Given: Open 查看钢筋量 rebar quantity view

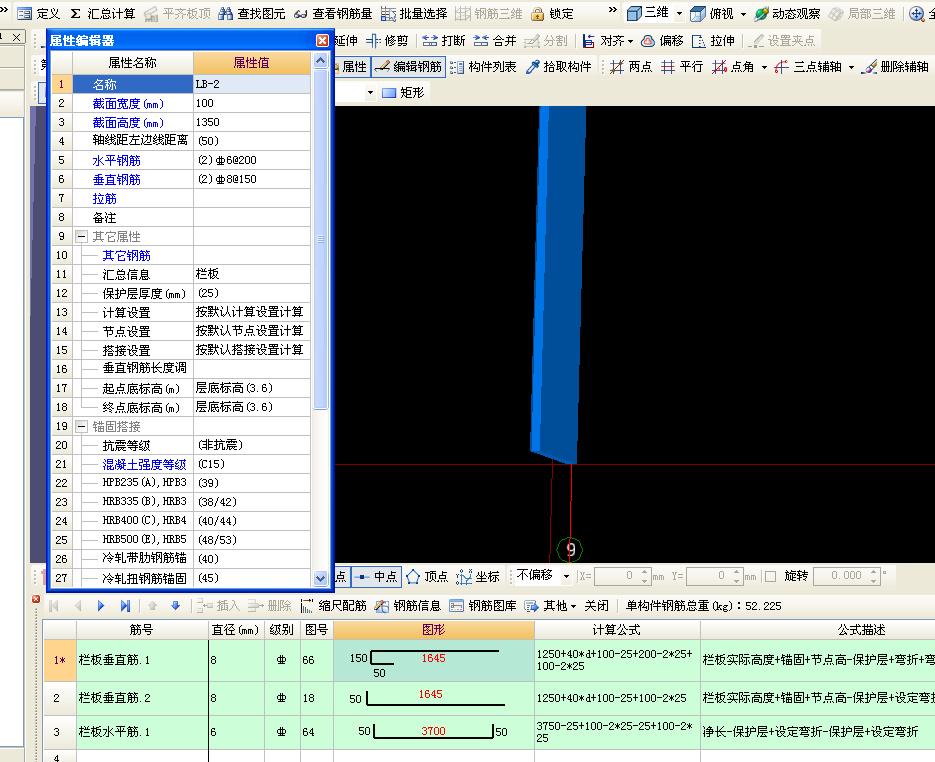Looking at the screenshot, I should [x=333, y=13].
